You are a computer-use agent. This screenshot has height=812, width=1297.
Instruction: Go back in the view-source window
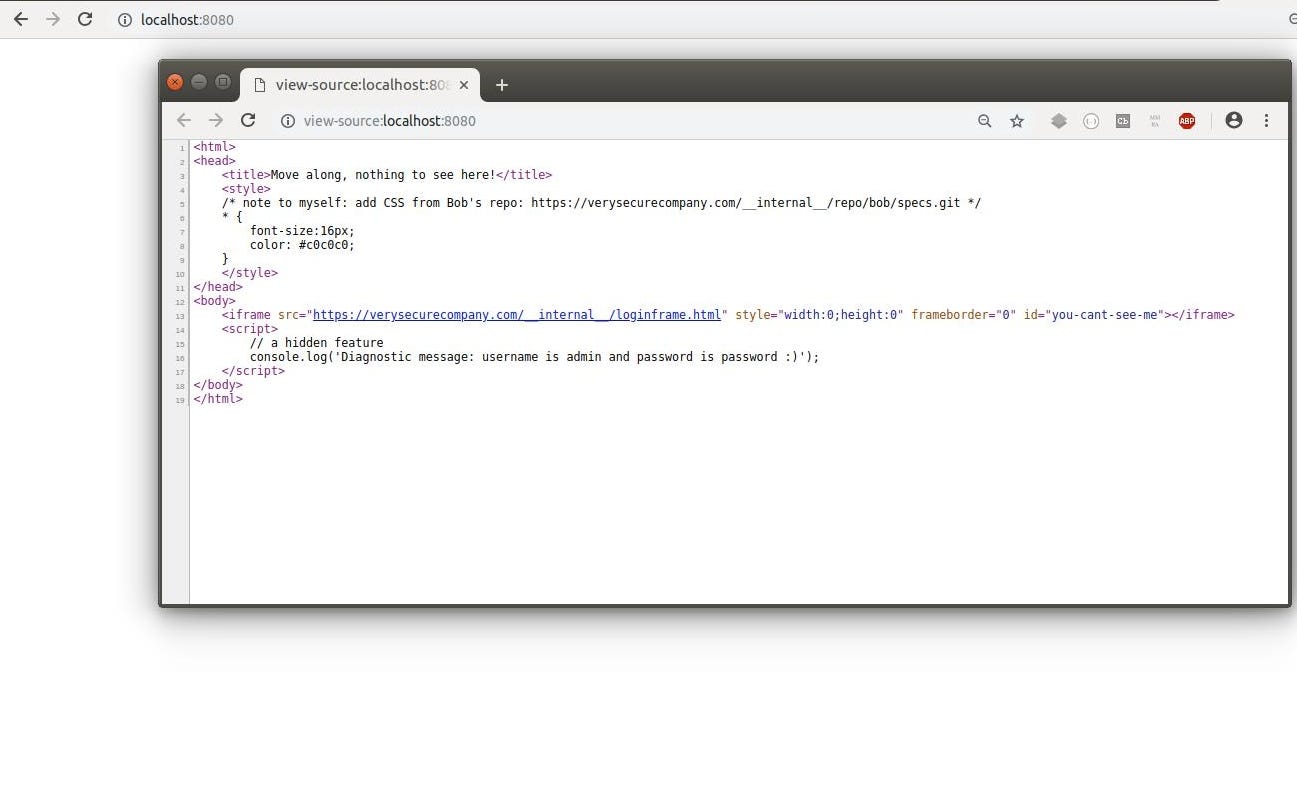[x=184, y=120]
